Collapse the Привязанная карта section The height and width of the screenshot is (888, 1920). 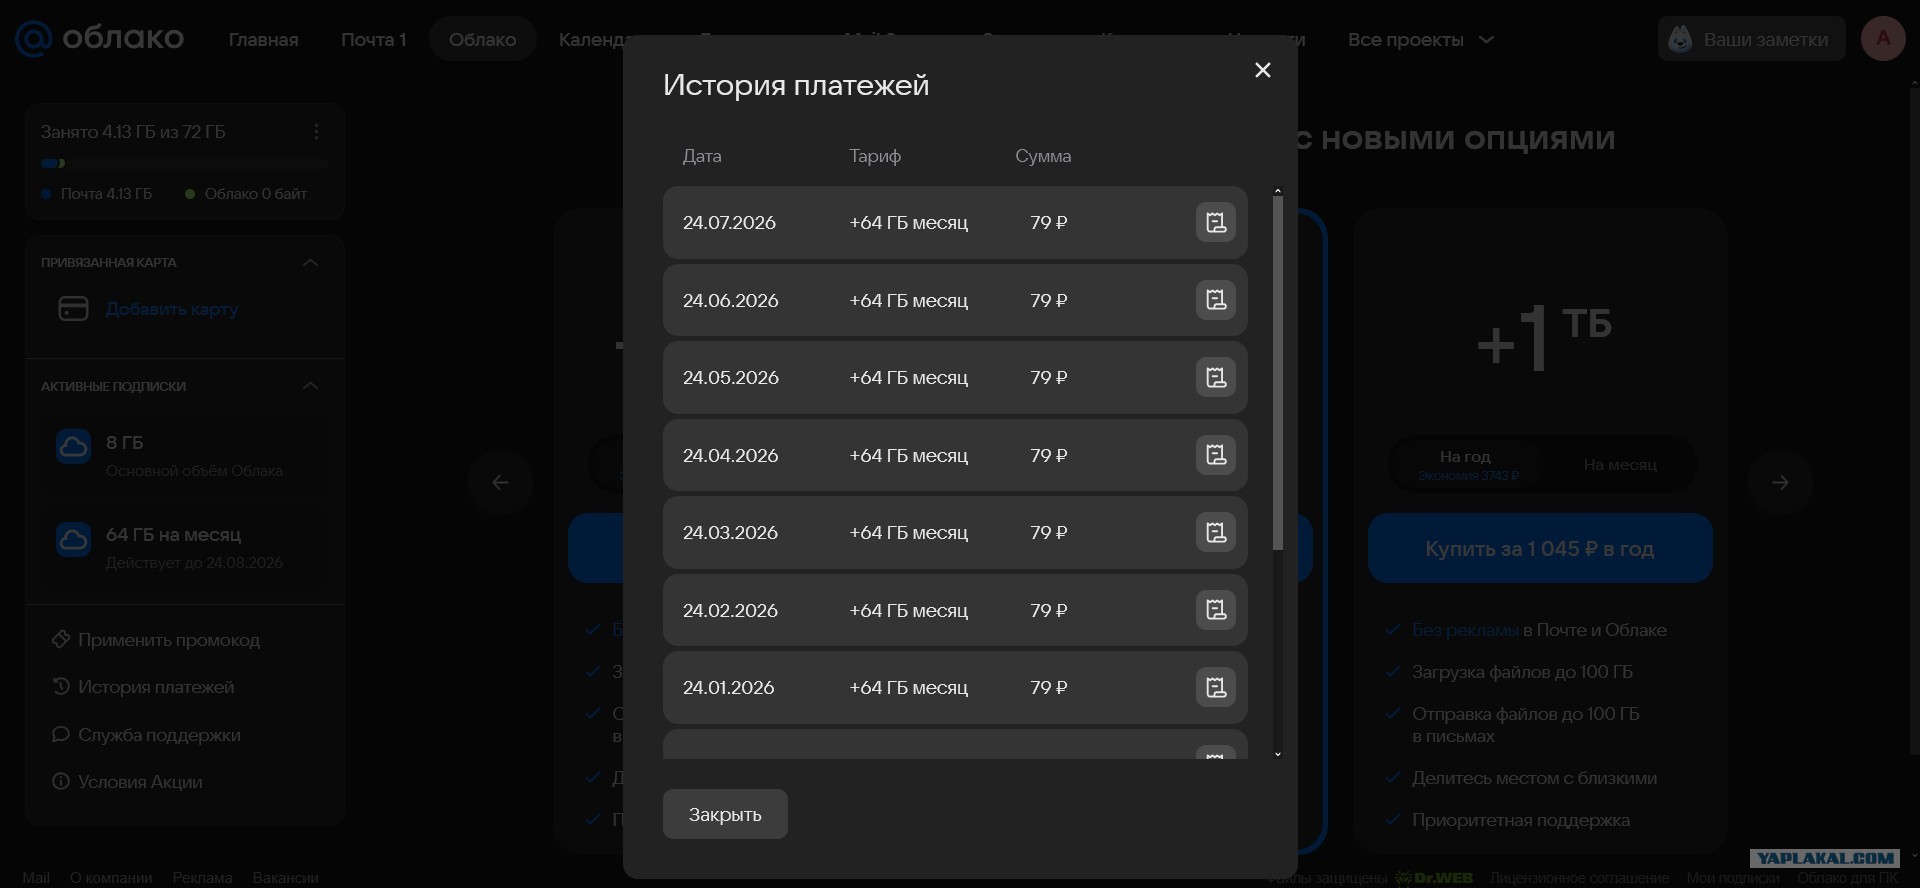click(310, 262)
